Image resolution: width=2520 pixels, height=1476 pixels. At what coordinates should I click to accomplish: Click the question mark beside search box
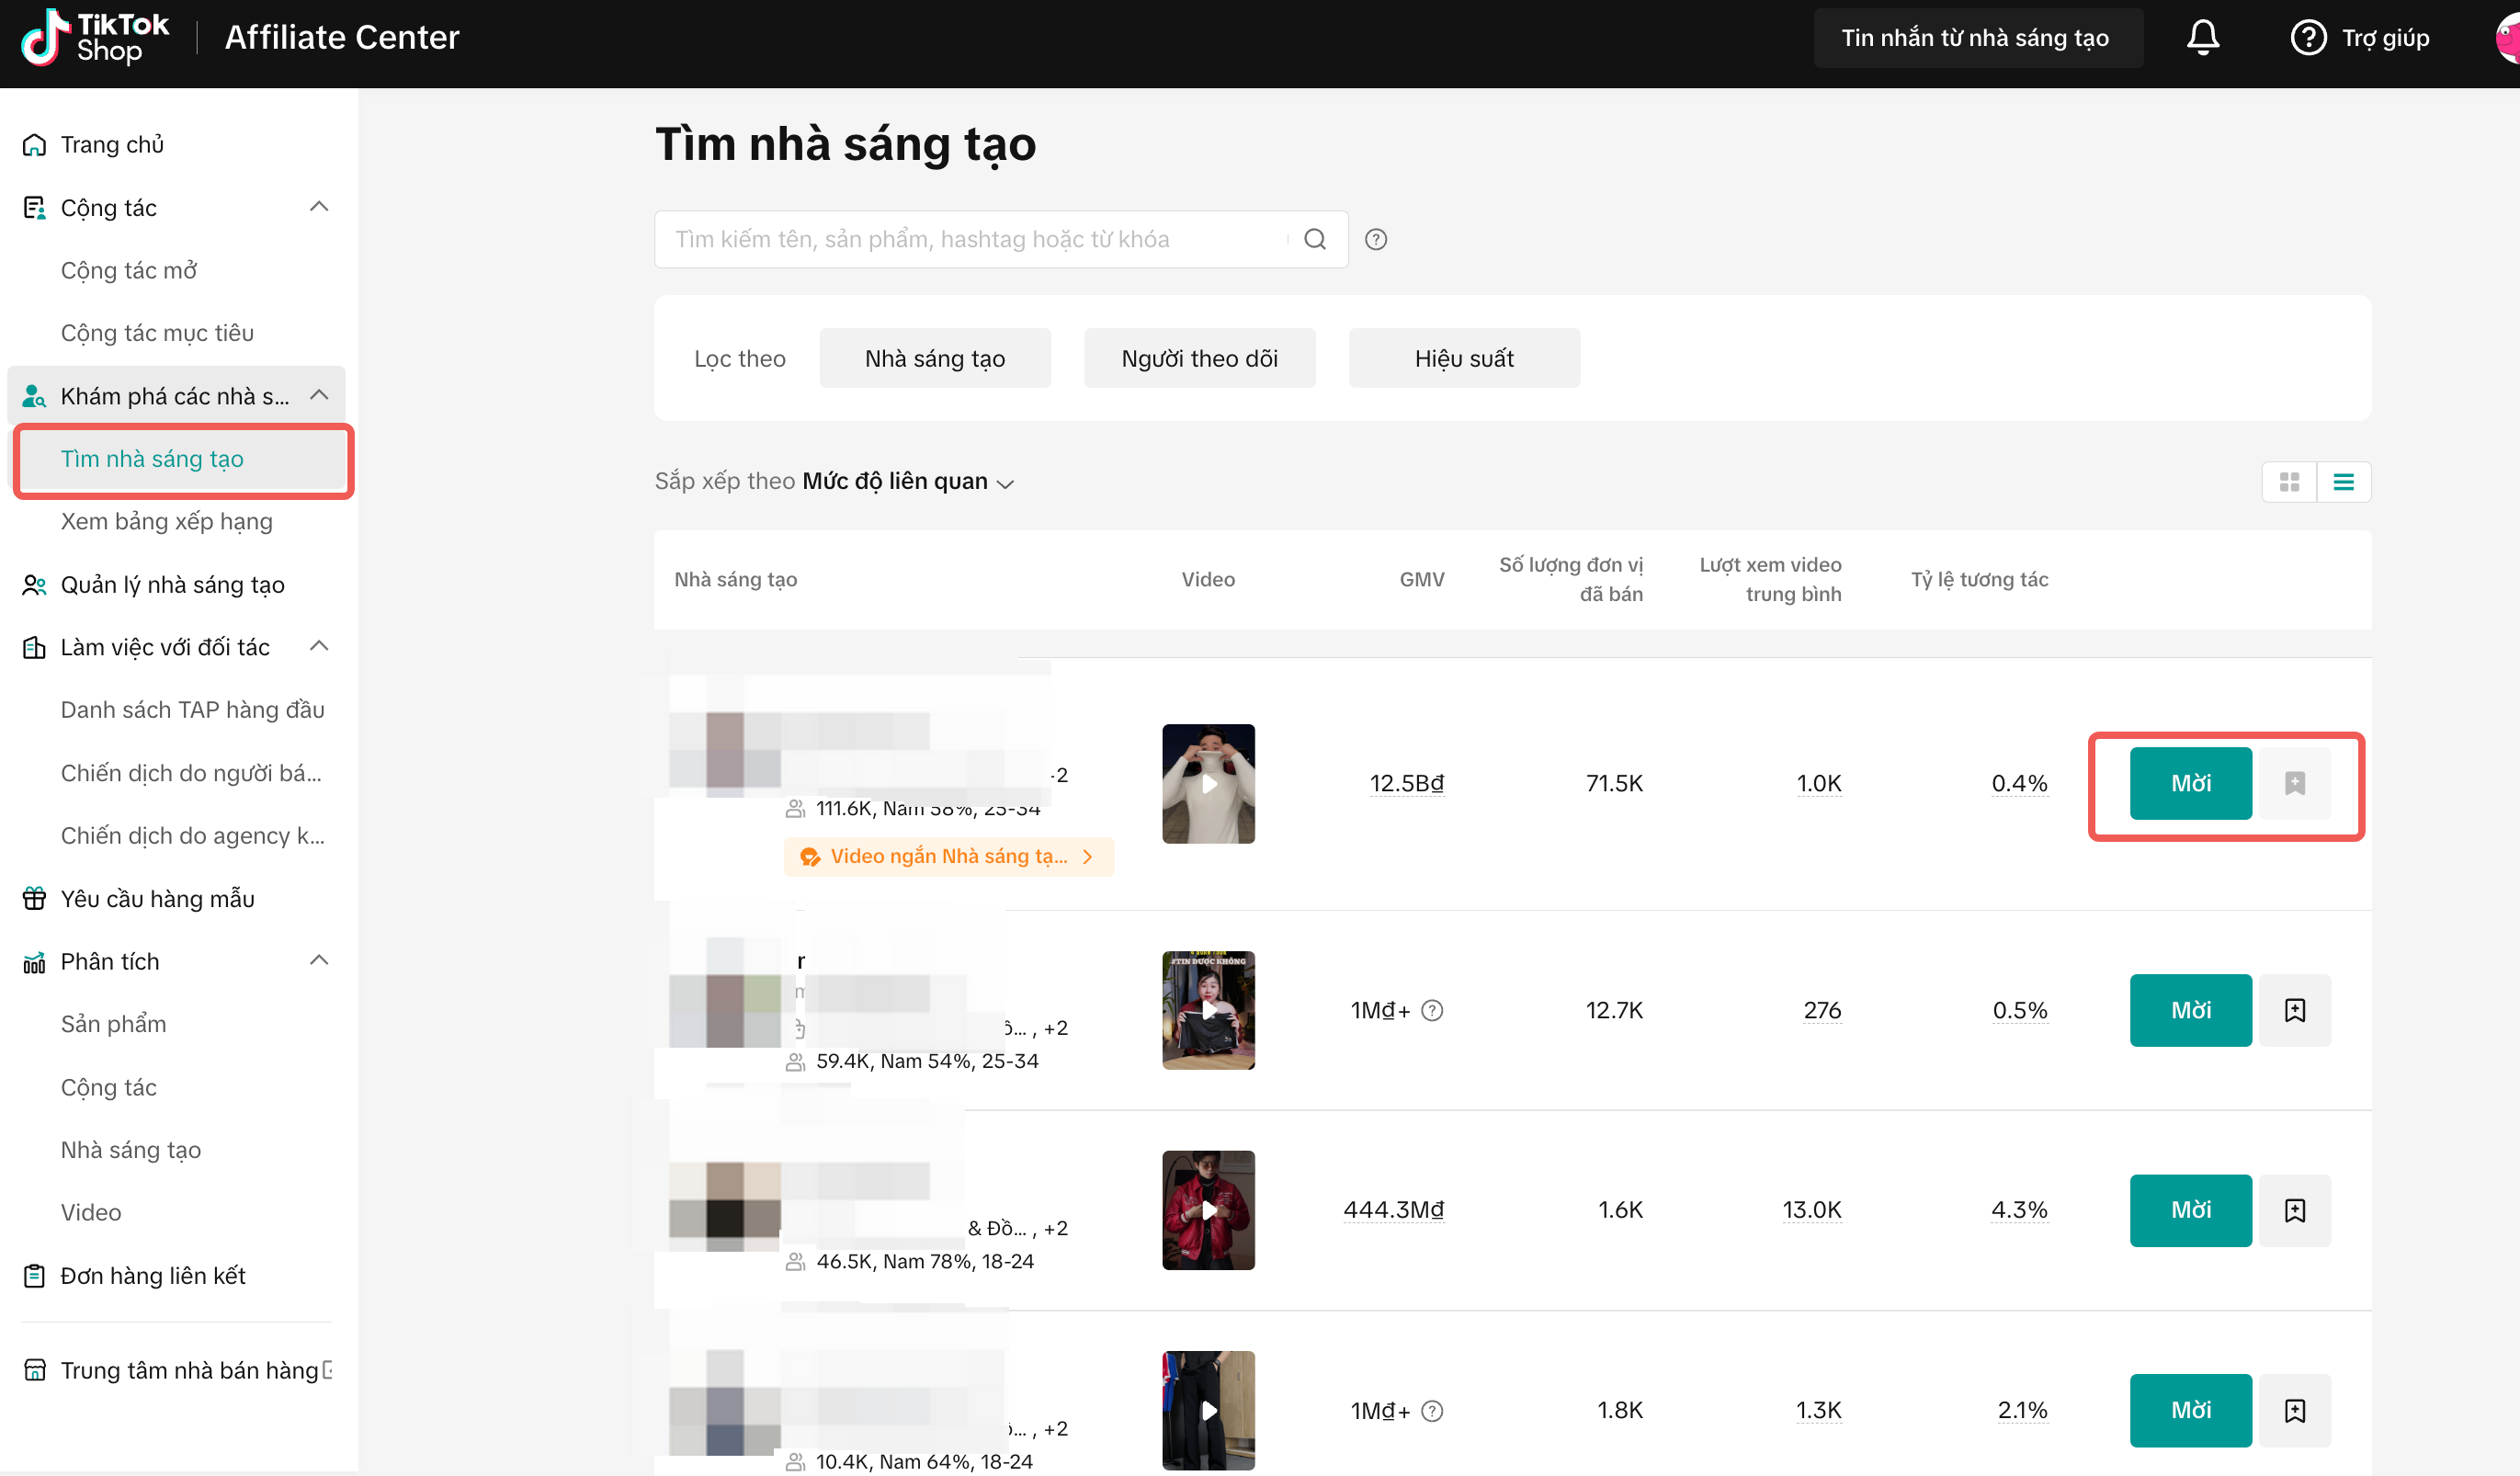click(1376, 239)
